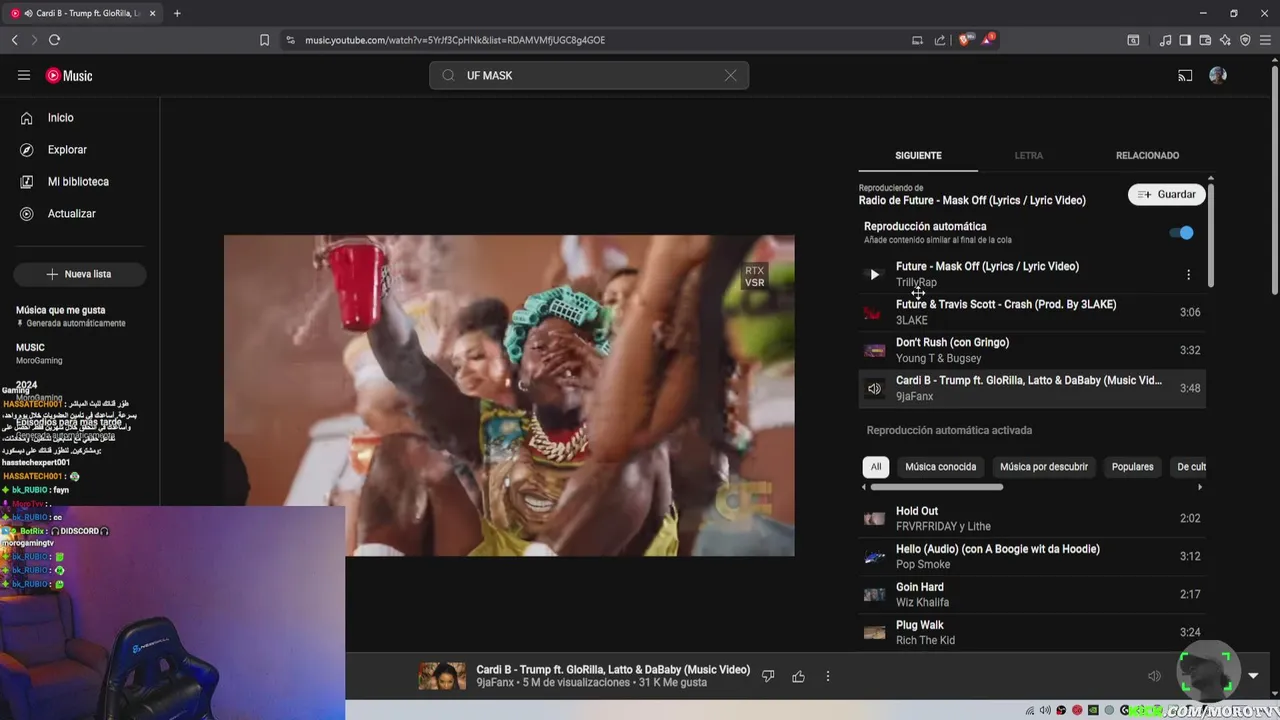Cast to a device with the cast icon

point(1185,75)
